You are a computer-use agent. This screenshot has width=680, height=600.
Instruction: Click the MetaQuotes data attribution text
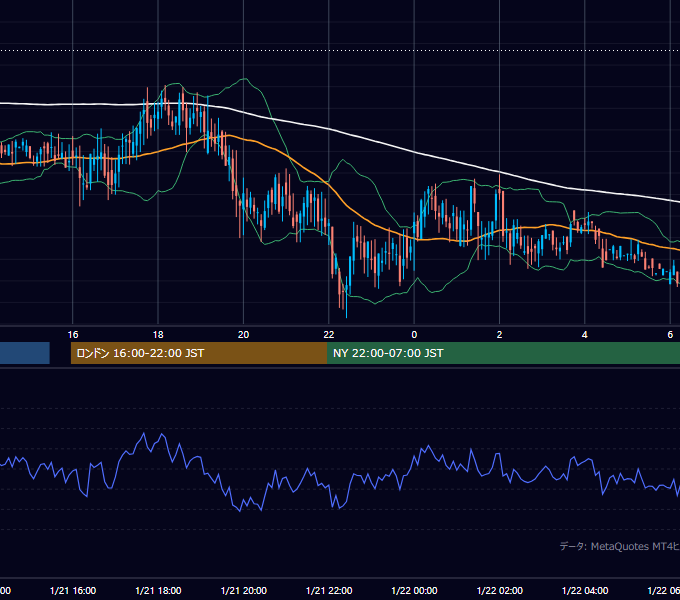click(619, 546)
